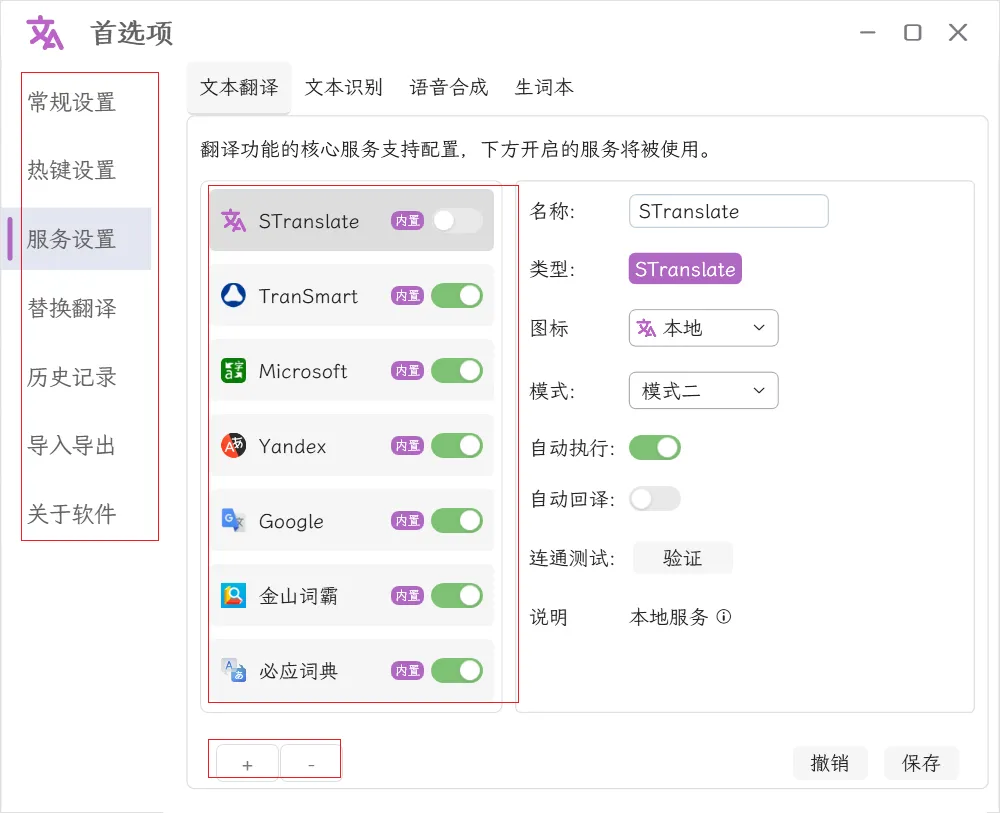Switch to the 文本翻译 tab

[239, 87]
